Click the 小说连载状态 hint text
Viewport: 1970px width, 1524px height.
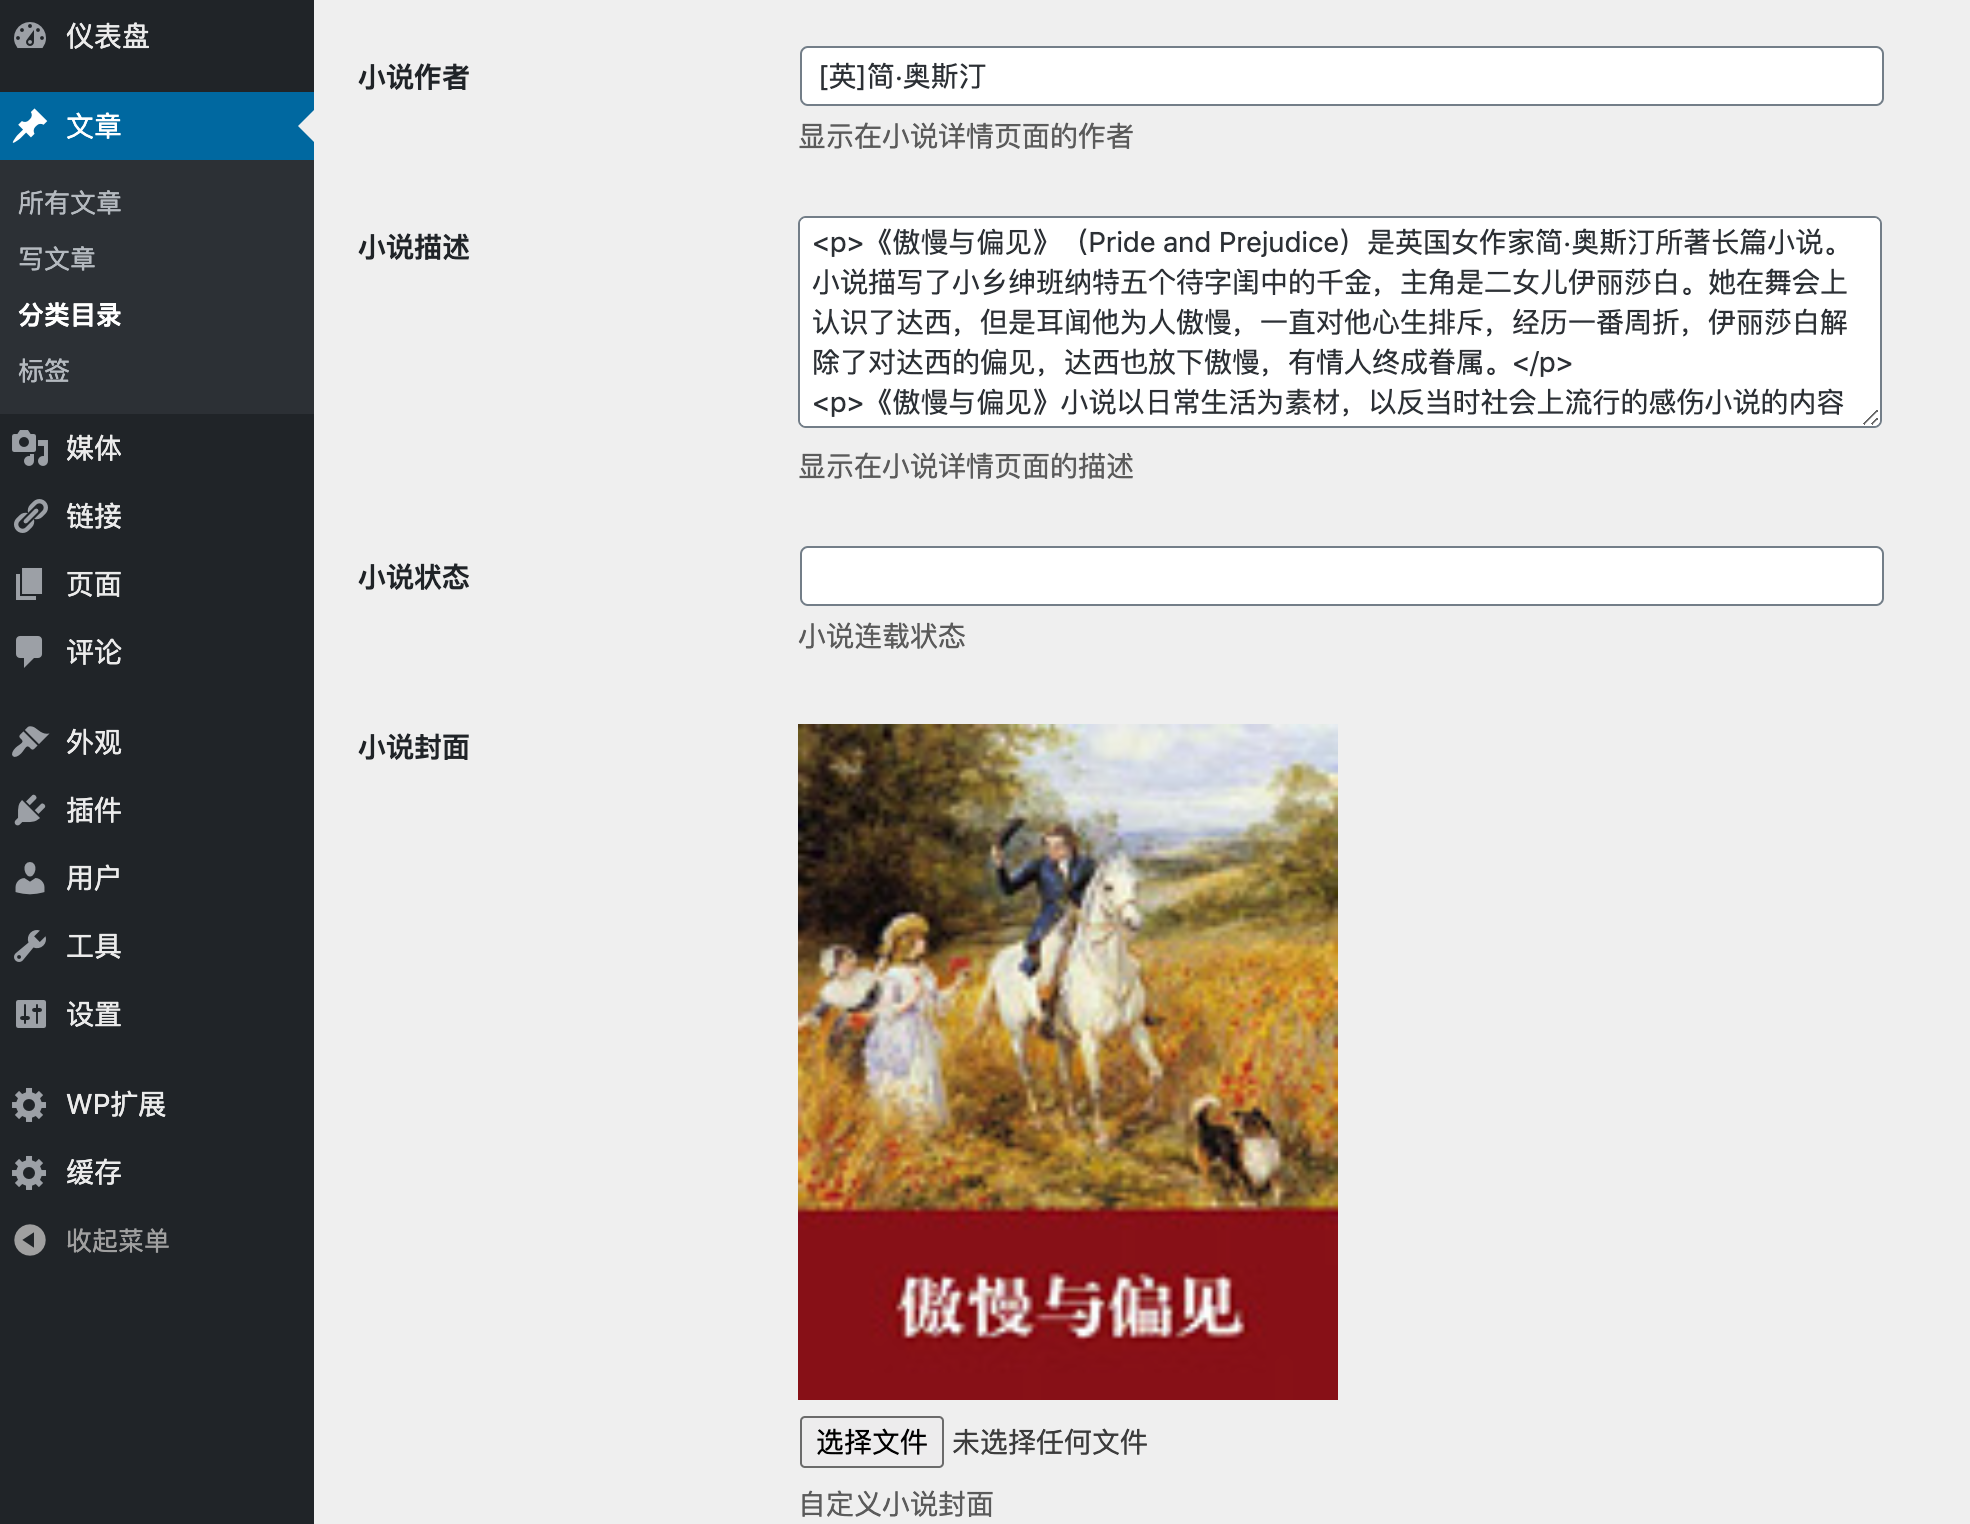coord(882,636)
